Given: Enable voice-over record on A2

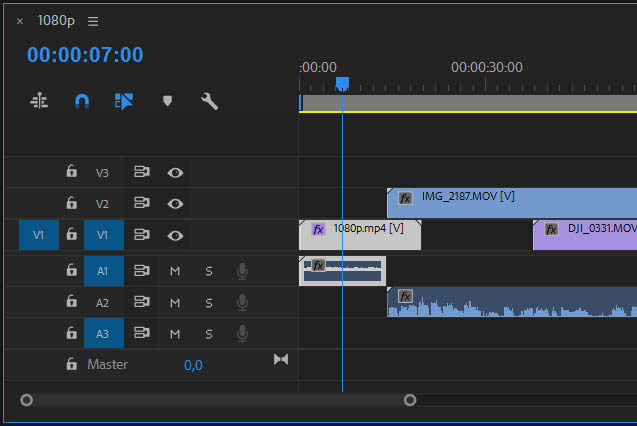Looking at the screenshot, I should click(x=242, y=303).
